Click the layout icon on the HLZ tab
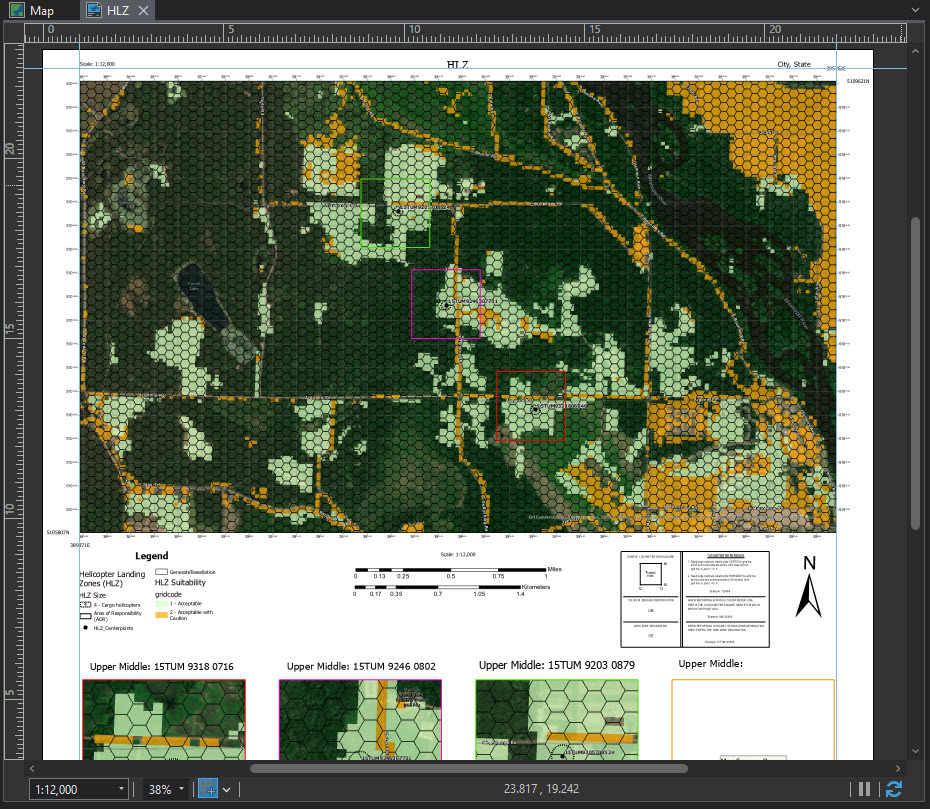The height and width of the screenshot is (809, 930). (x=91, y=11)
